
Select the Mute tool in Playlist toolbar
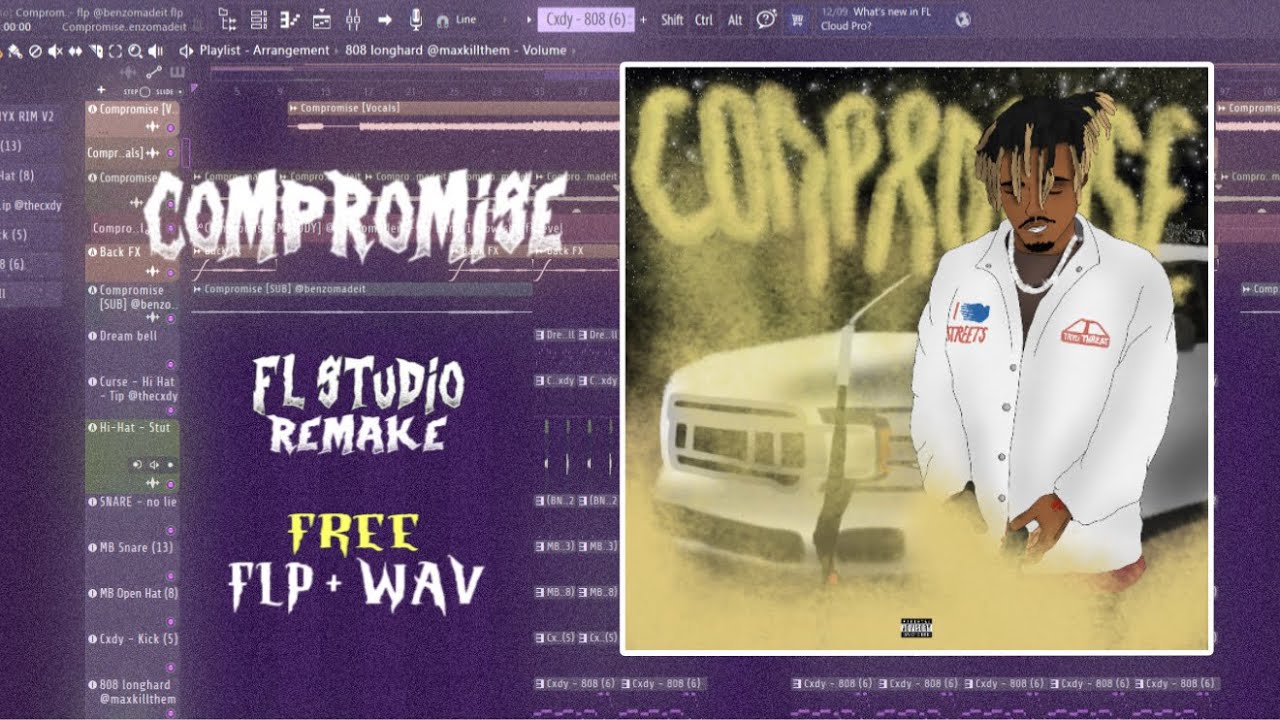click(x=55, y=51)
